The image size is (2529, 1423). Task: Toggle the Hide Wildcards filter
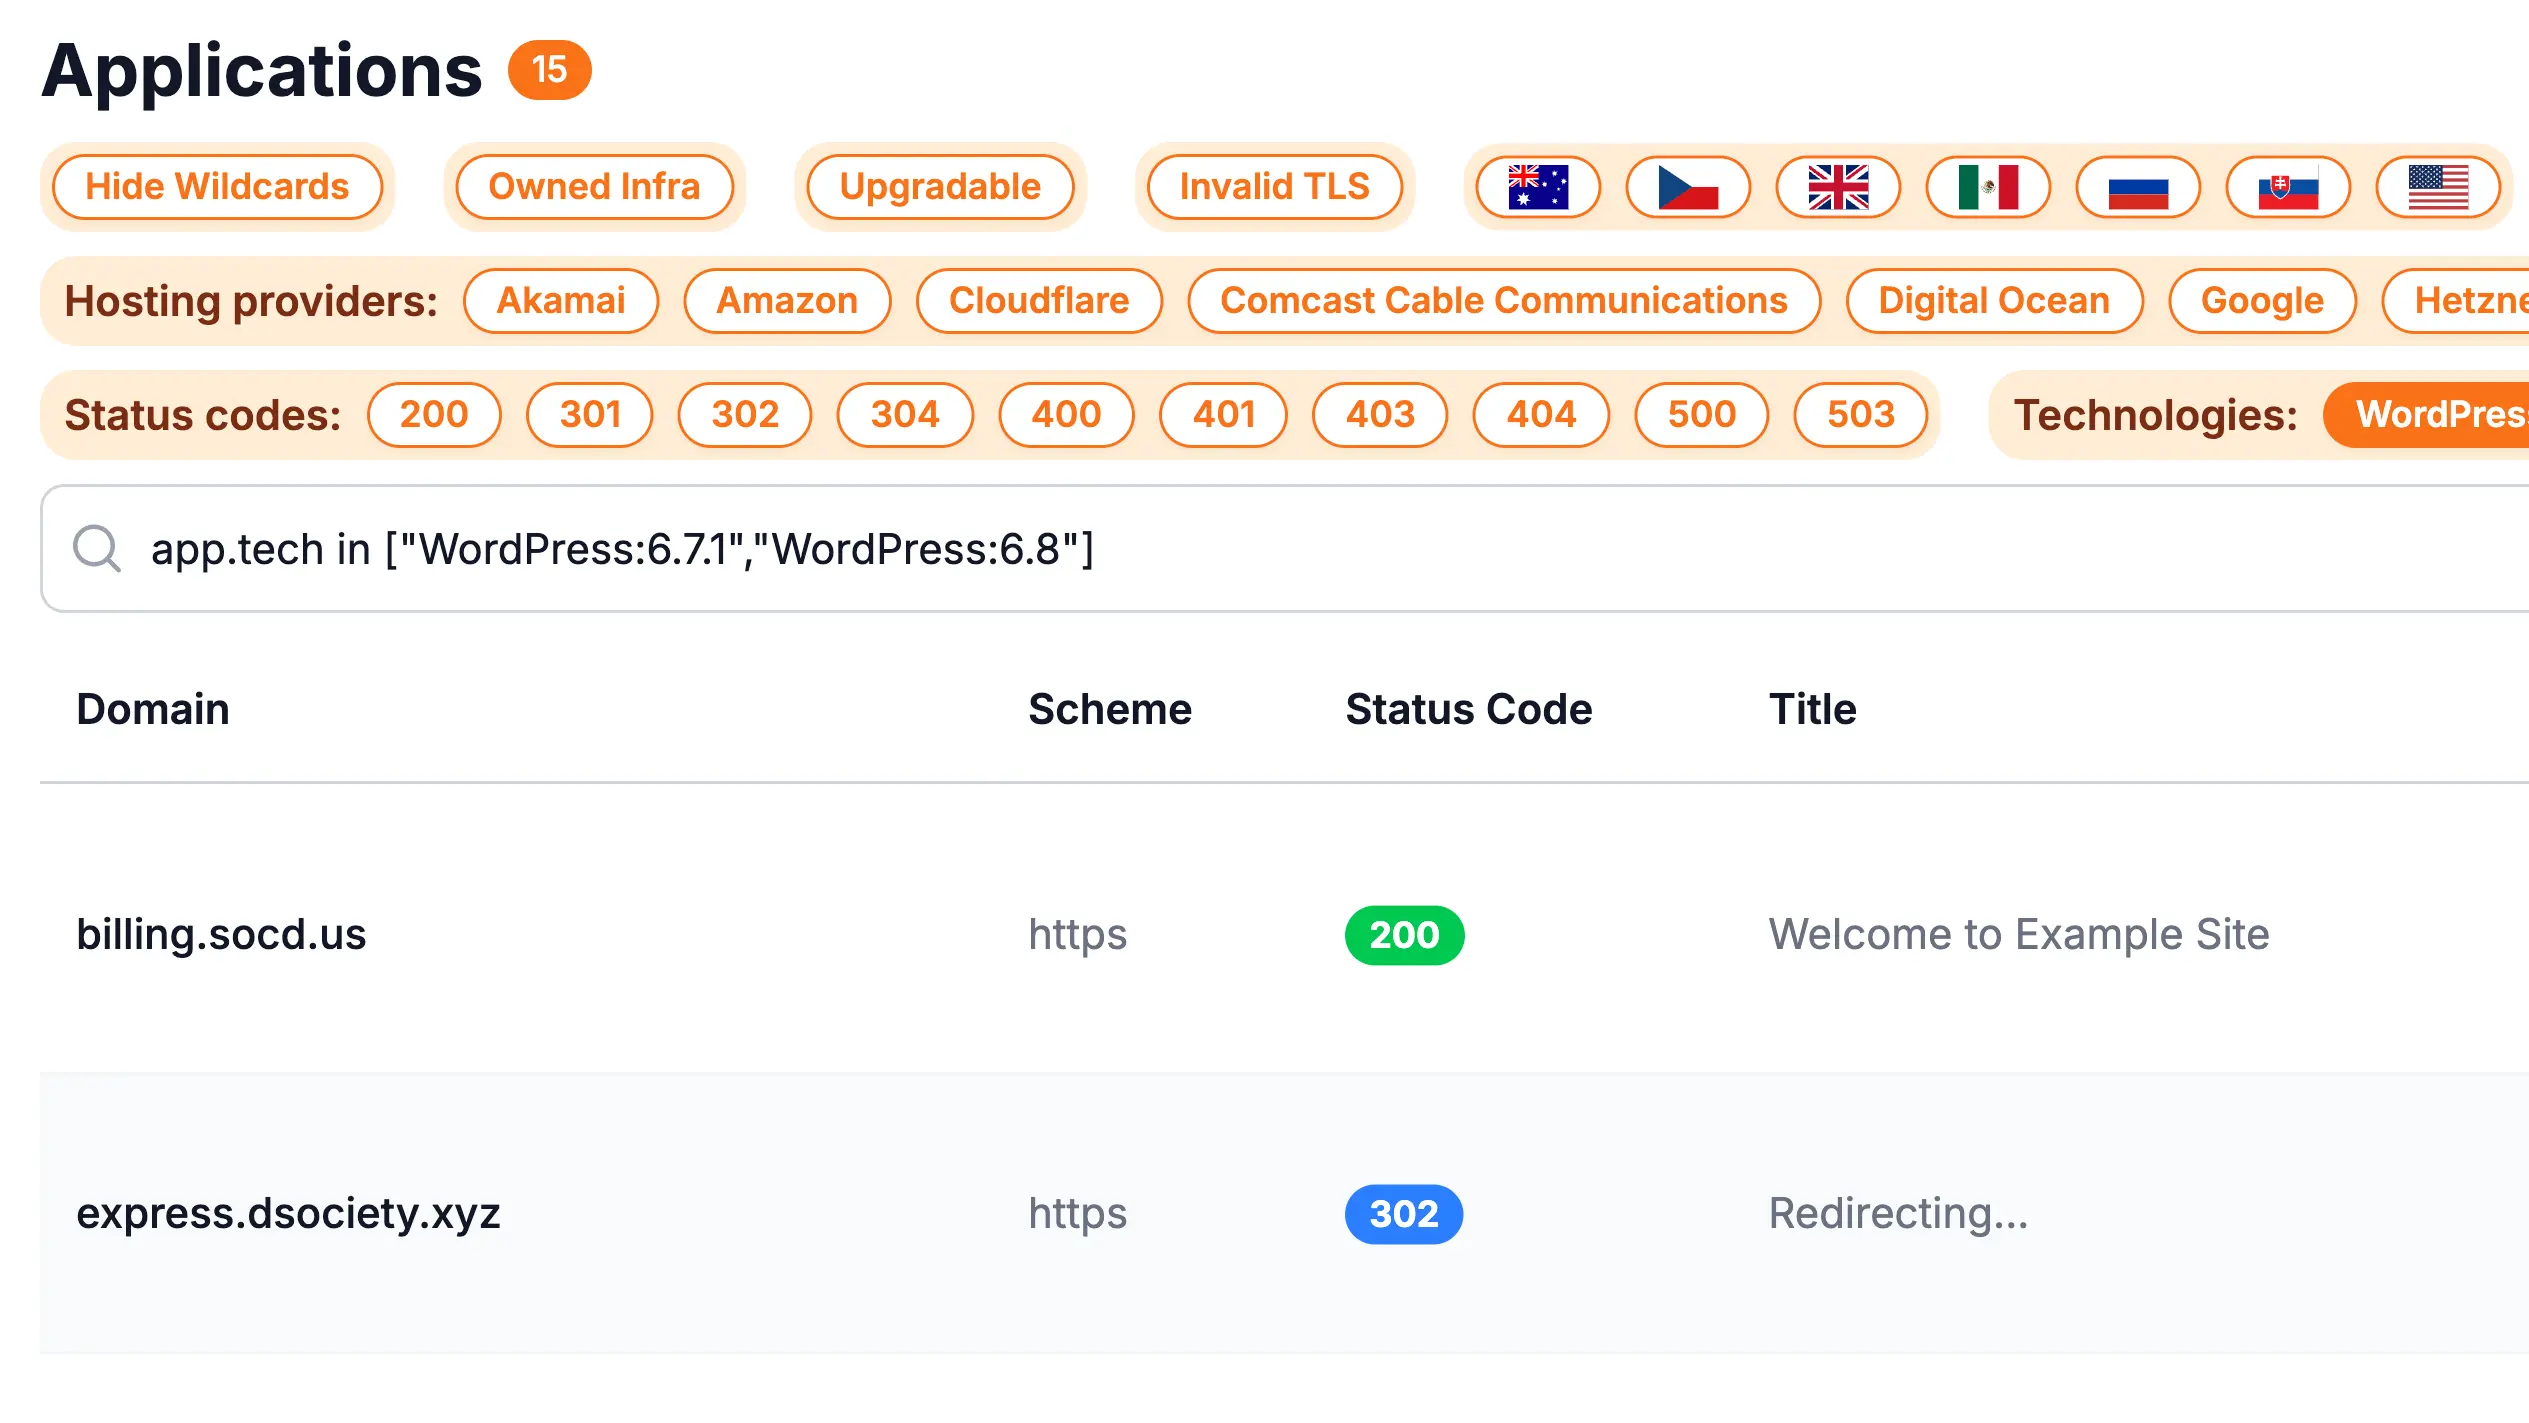point(217,187)
